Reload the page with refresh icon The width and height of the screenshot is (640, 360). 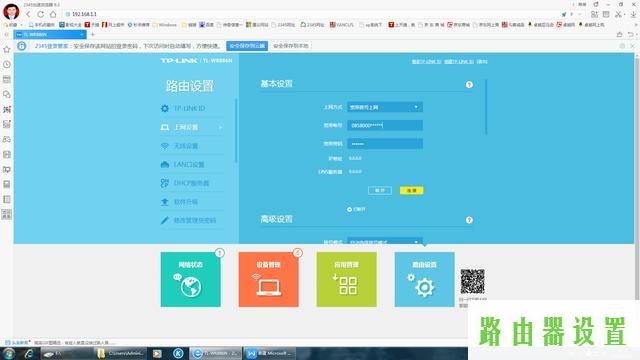40,14
